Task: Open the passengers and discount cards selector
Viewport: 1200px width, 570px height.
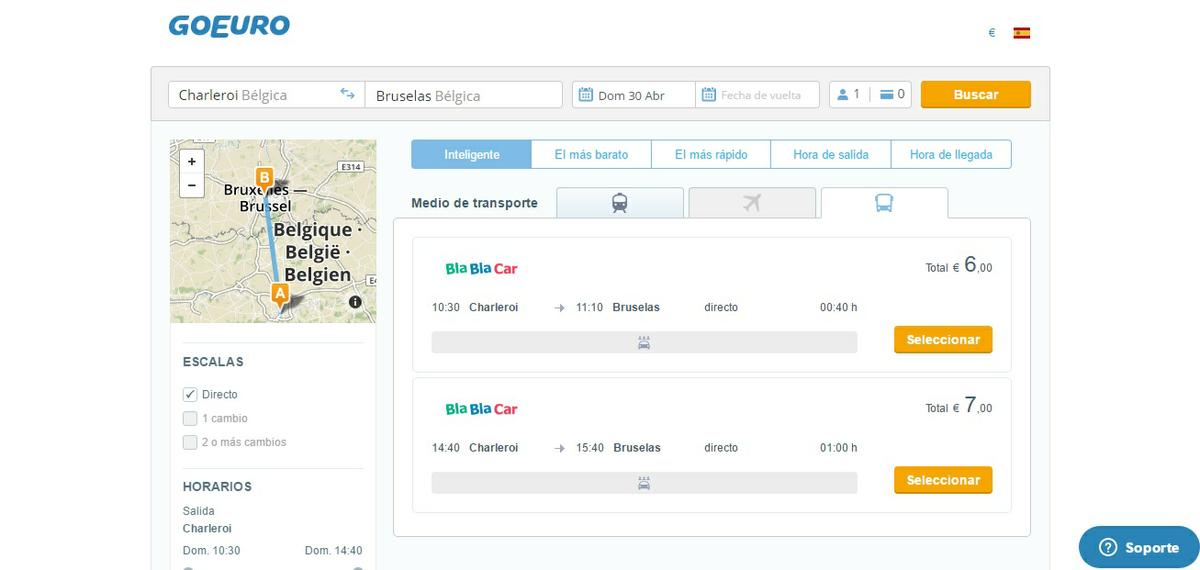Action: 870,95
